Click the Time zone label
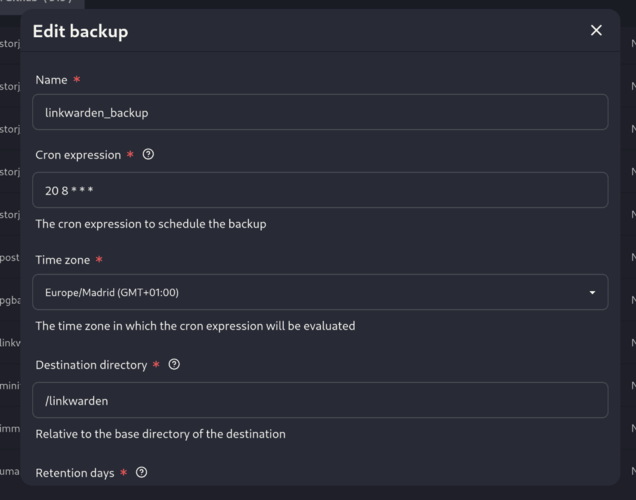Image resolution: width=636 pixels, height=500 pixels. (x=62, y=260)
